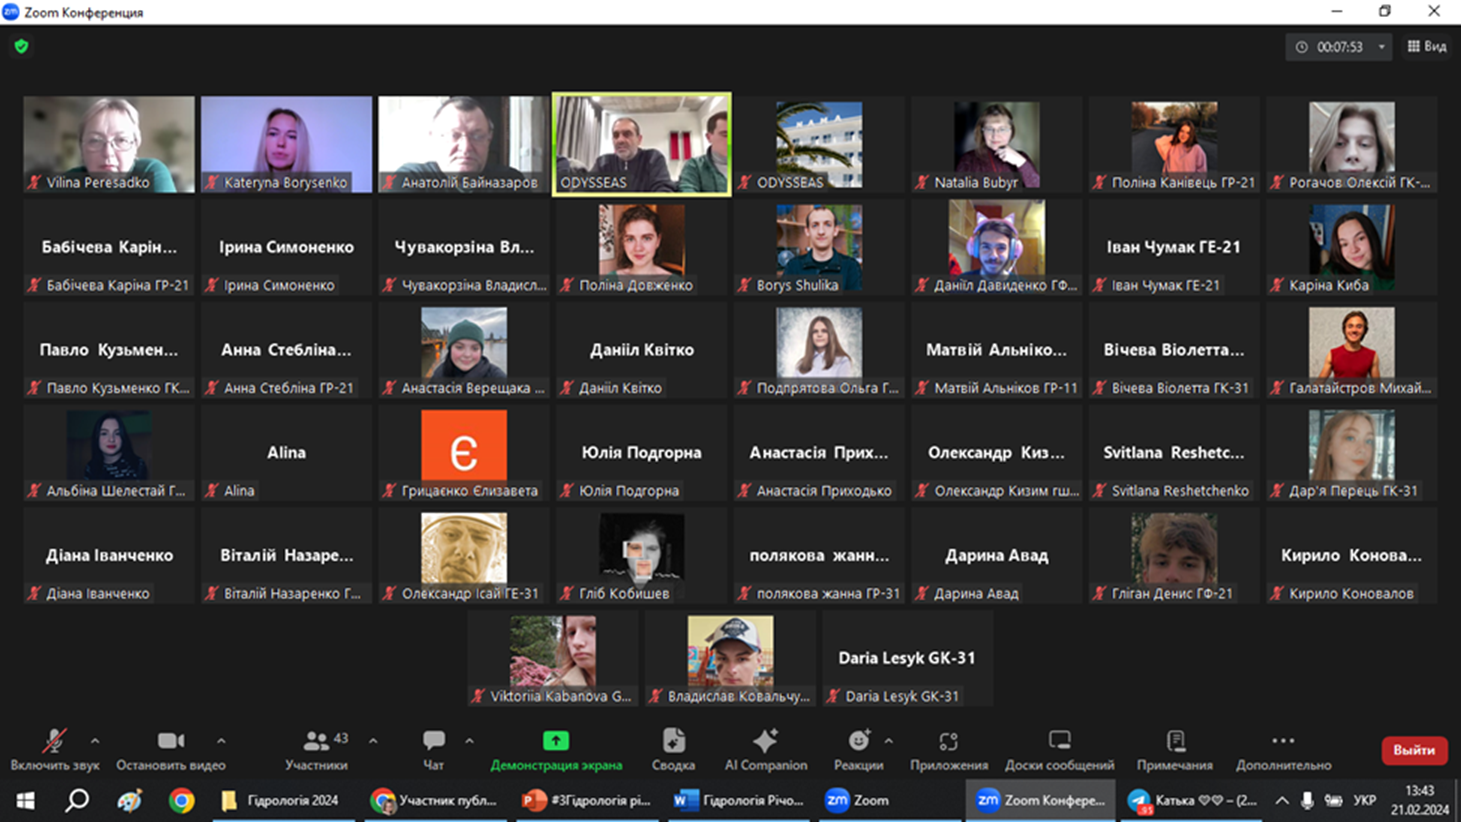The height and width of the screenshot is (822, 1461).
Task: Stop camera with Остановить видео
Action: (170, 749)
